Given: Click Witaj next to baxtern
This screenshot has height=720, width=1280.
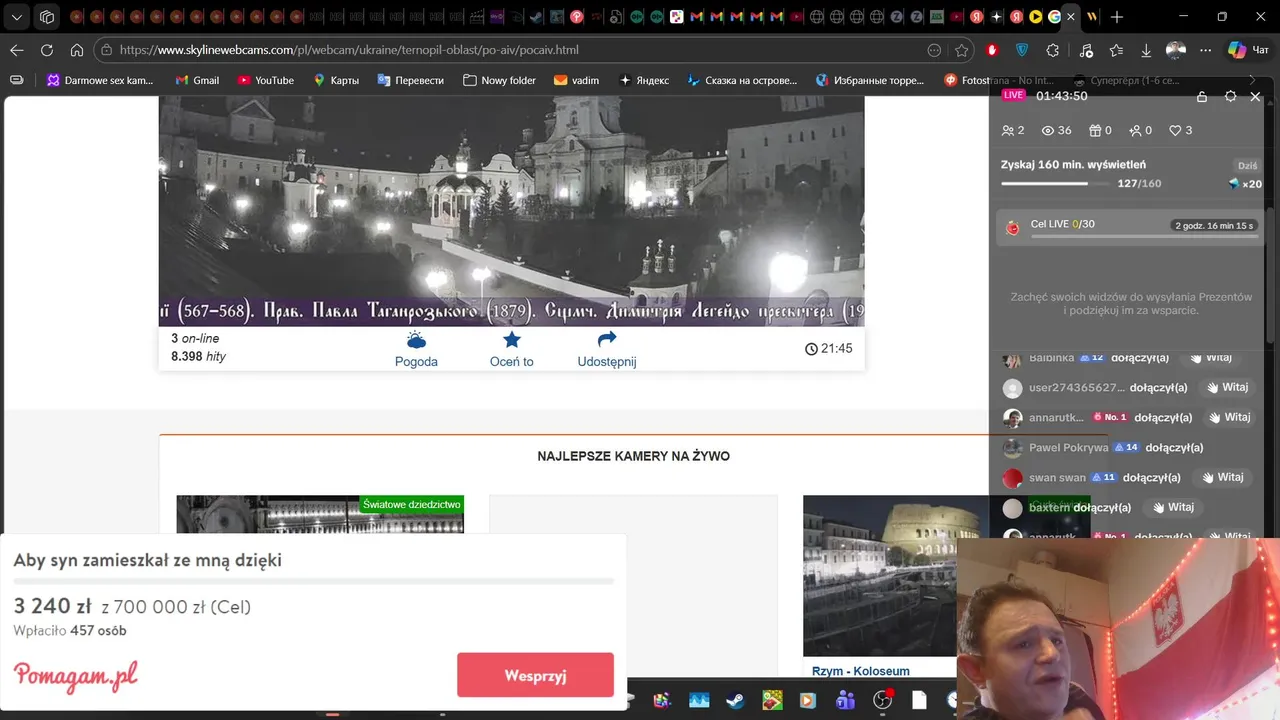Looking at the screenshot, I should tap(1172, 507).
